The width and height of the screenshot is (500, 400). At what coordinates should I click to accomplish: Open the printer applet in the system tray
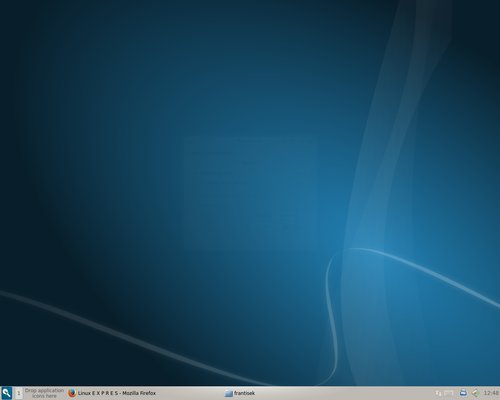(x=463, y=393)
